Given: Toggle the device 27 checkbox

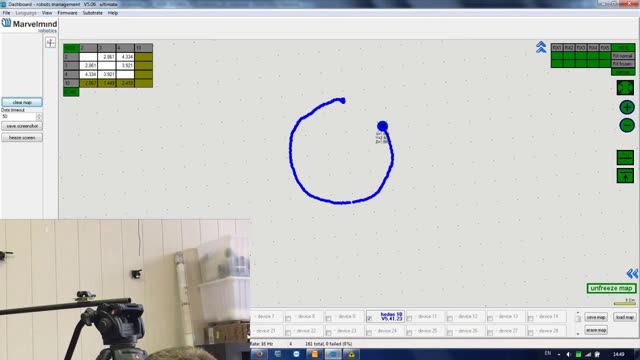Looking at the screenshot, I should pyautogui.click(x=490, y=333).
